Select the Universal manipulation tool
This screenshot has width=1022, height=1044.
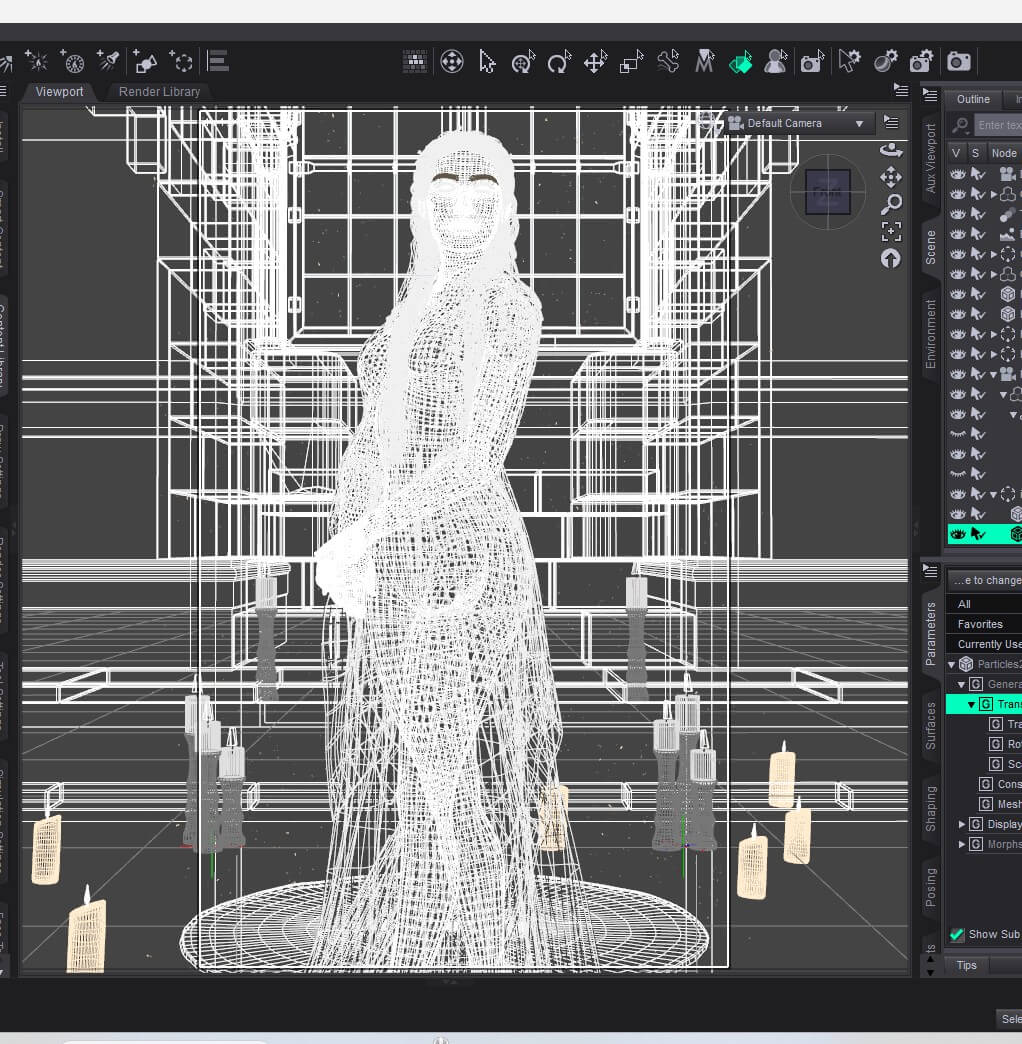452,62
